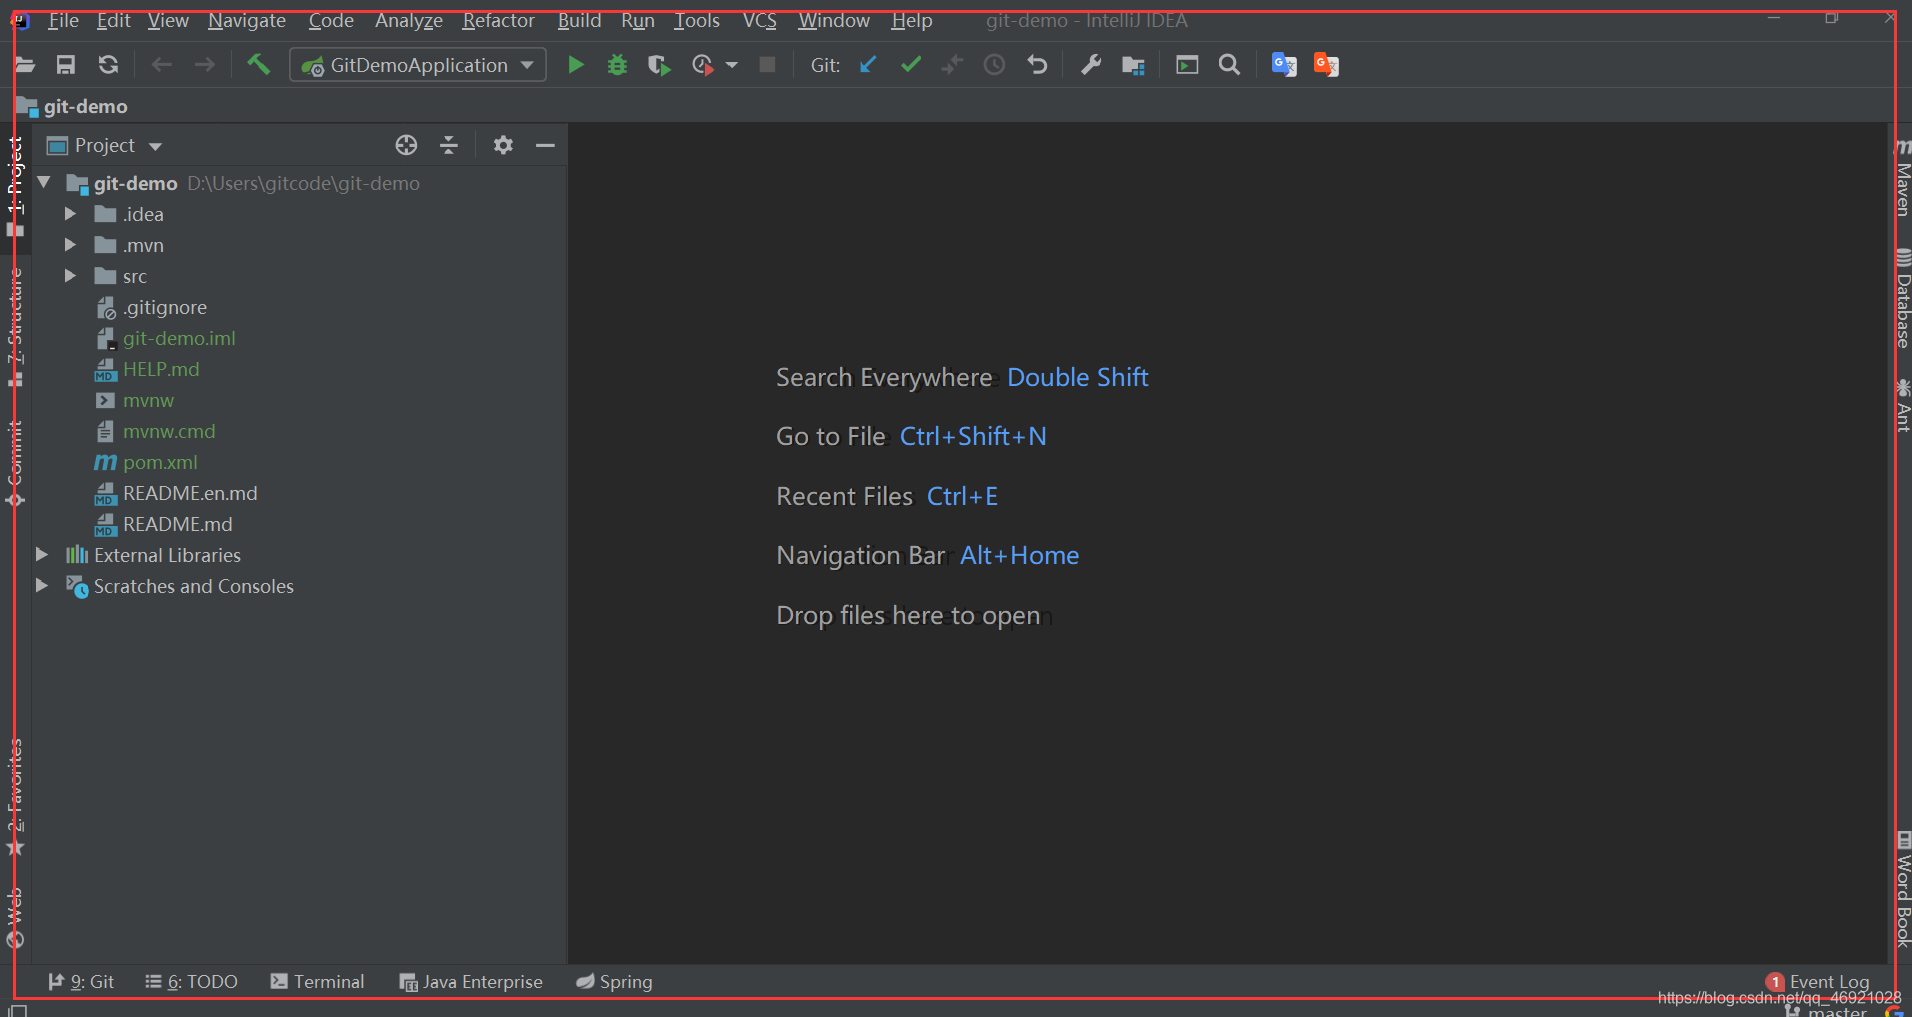Expand the .mvn folder
This screenshot has height=1017, width=1912.
[70, 245]
